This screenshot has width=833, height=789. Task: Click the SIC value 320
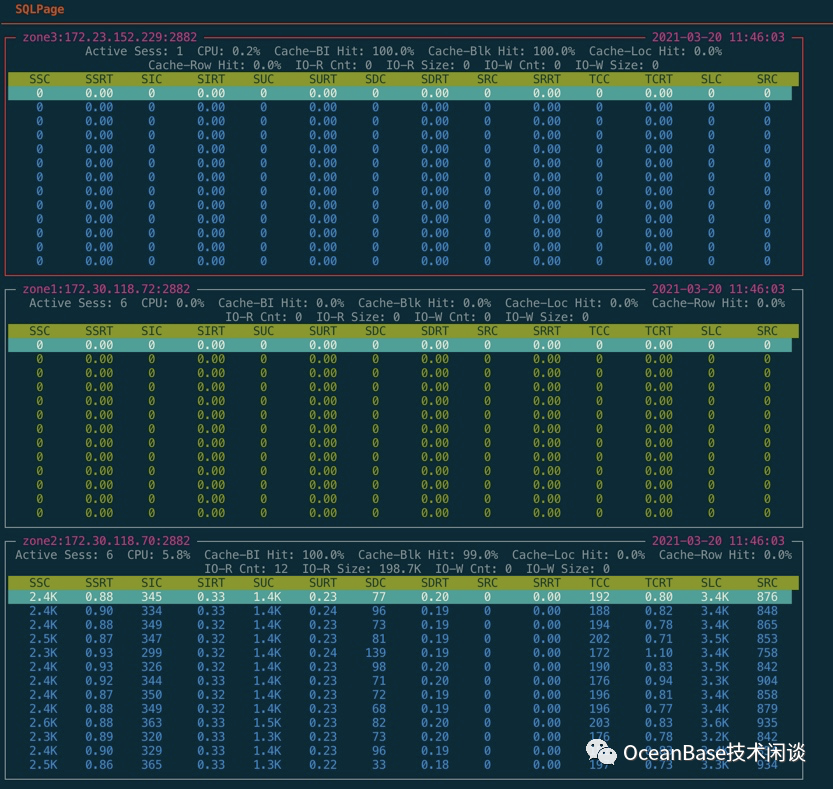point(151,737)
